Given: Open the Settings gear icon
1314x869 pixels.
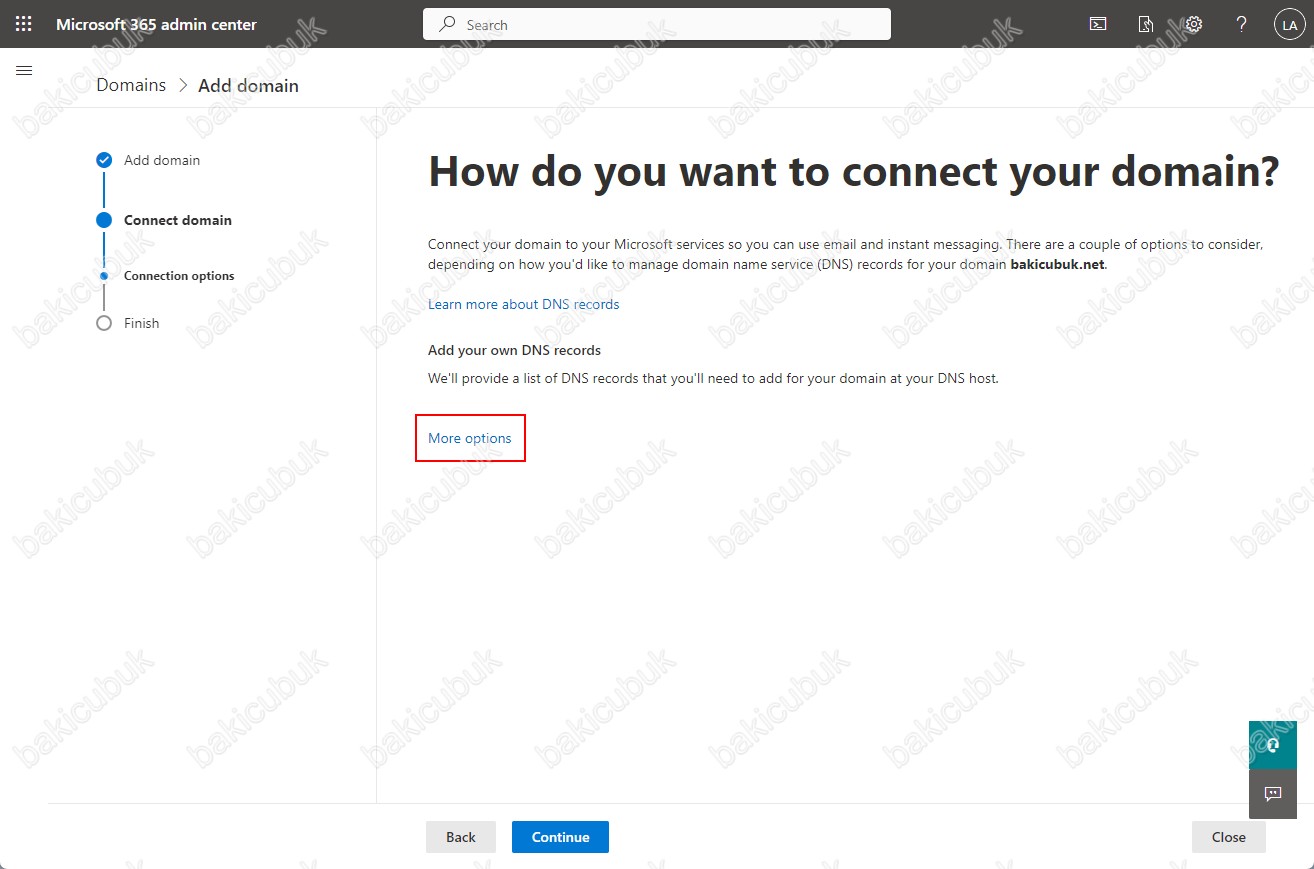Looking at the screenshot, I should click(x=1193, y=24).
